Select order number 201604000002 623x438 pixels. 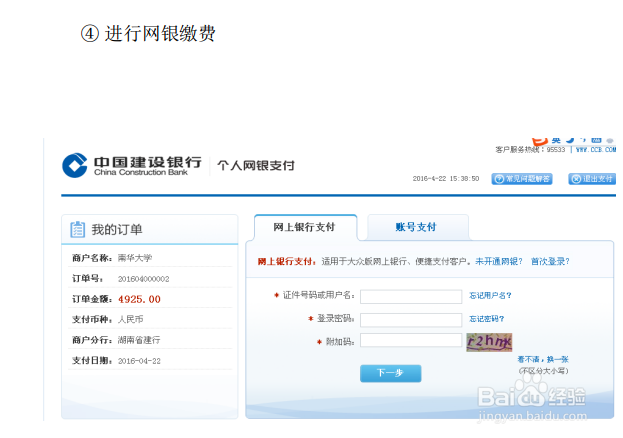coord(143,279)
